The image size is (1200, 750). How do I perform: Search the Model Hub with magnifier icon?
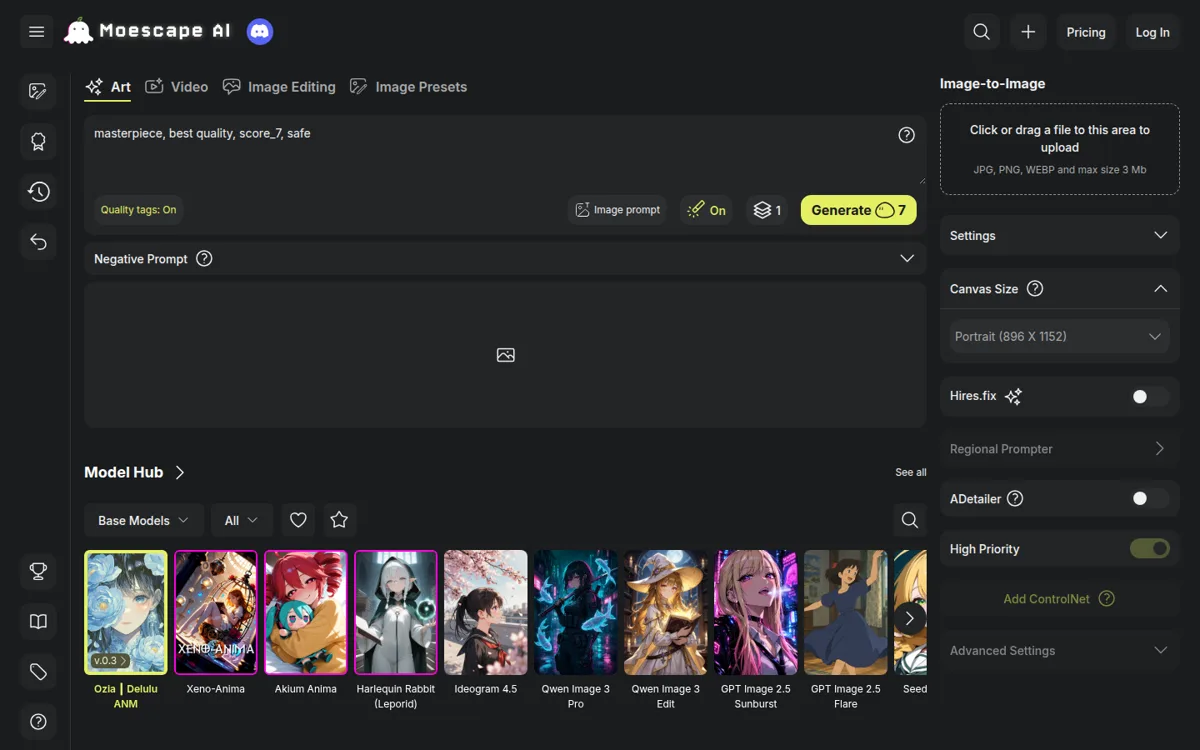[x=909, y=520]
